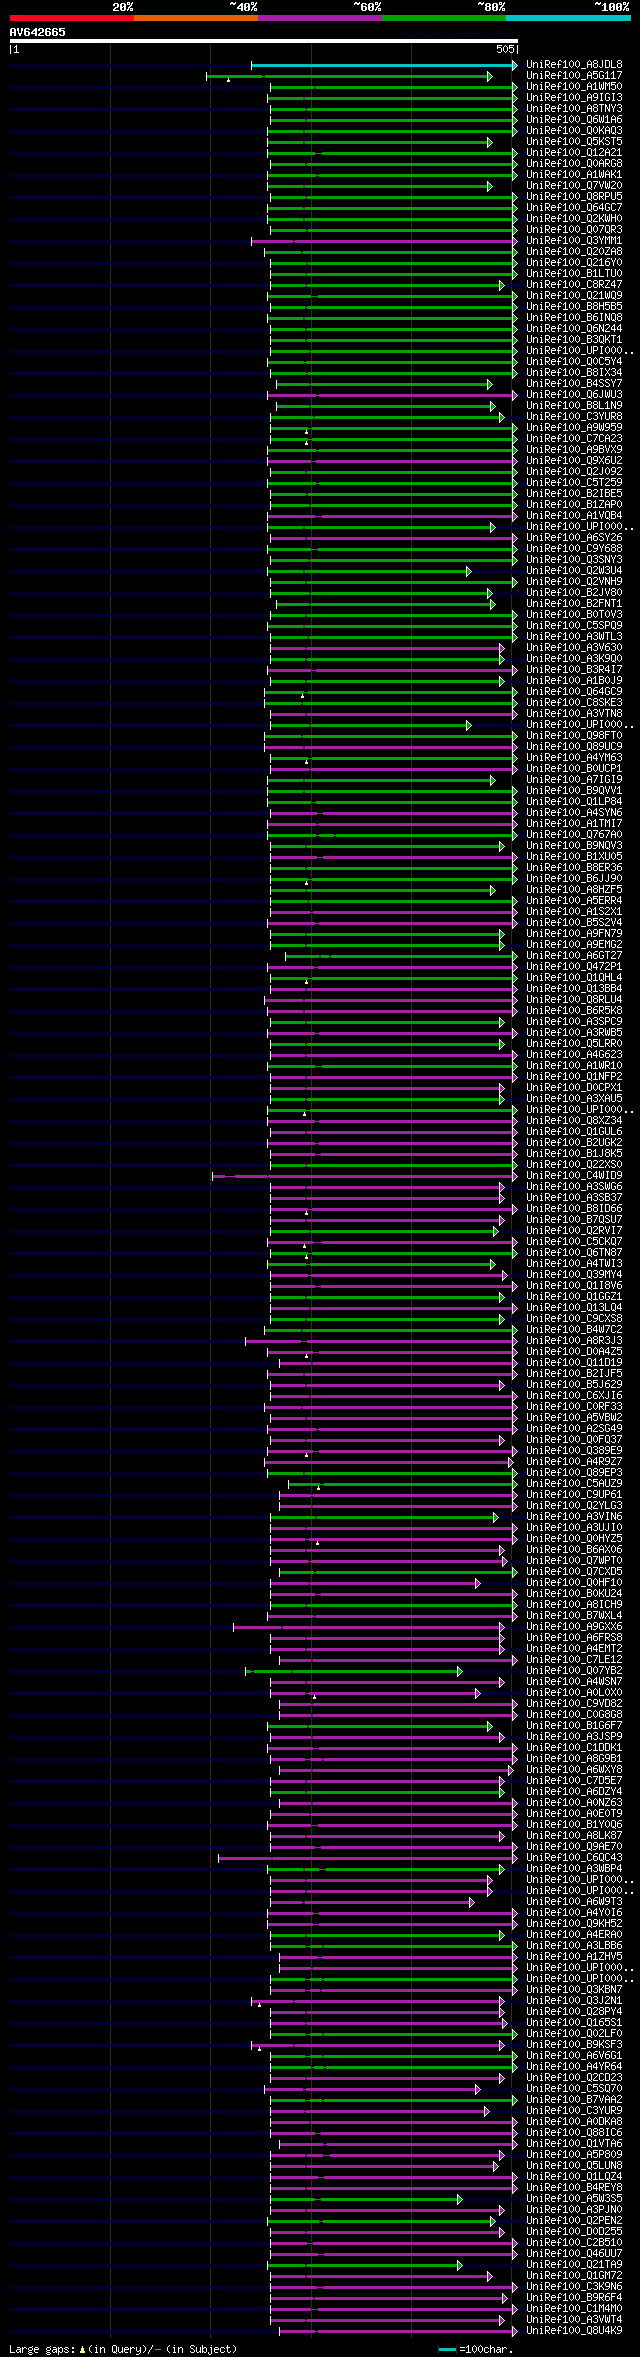The image size is (640, 2357).
Task: Select the UniRef100_A1WAK1 label
Action: click(x=574, y=175)
